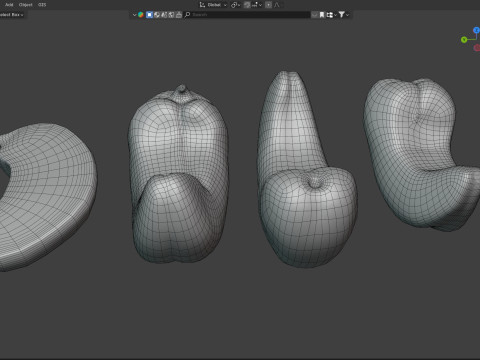This screenshot has height=360, width=480.
Task: Select the highlighted blue square filter icon
Action: pos(149,15)
